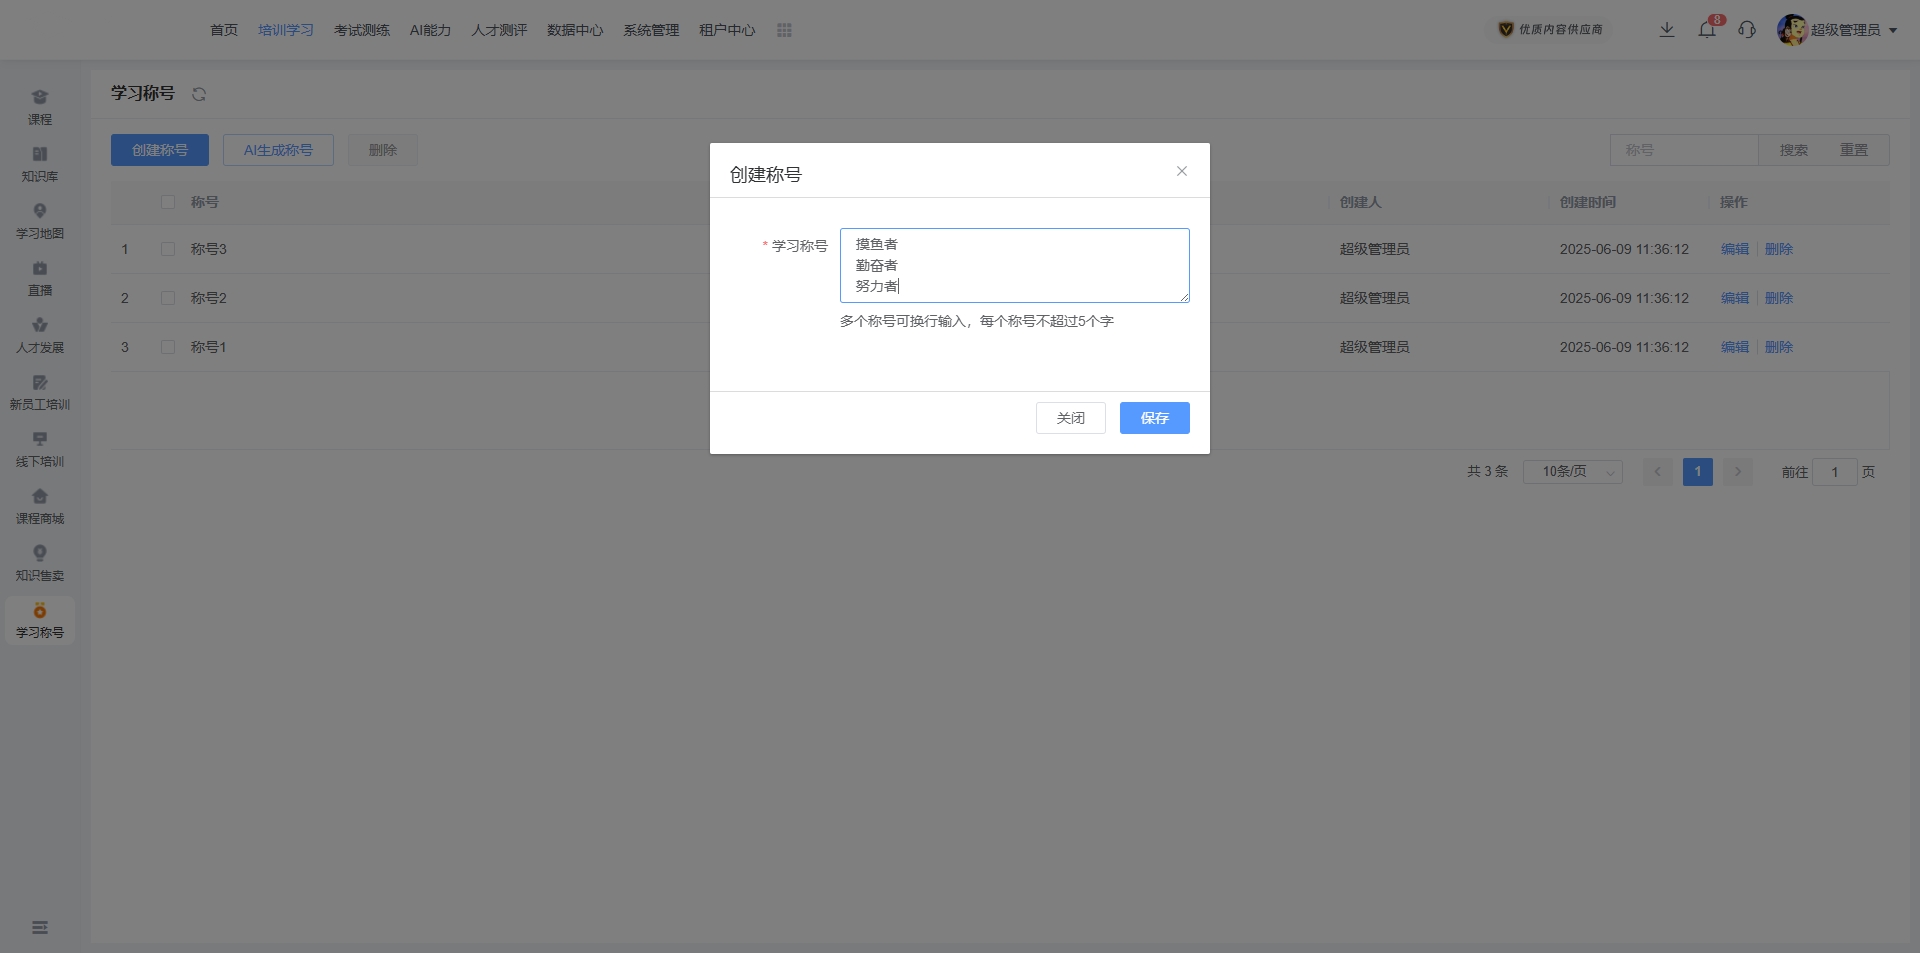Switch to 考试测练 top menu
Screen dimensions: 1920x953
(362, 30)
